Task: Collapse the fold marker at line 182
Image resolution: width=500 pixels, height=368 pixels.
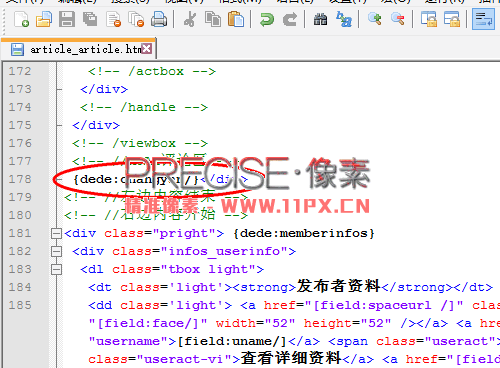Action: click(x=56, y=251)
